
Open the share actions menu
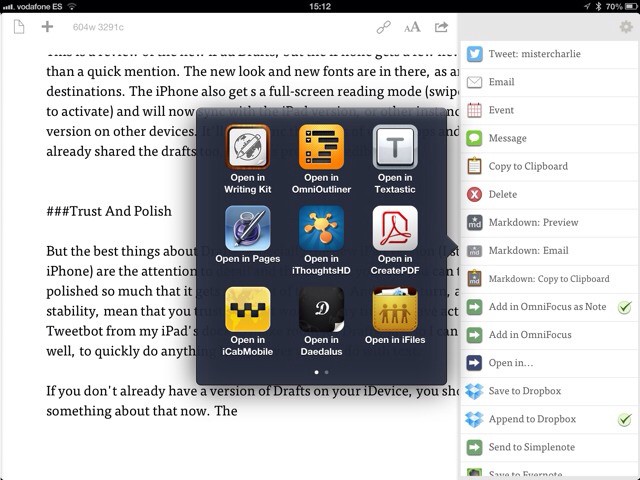point(441,27)
